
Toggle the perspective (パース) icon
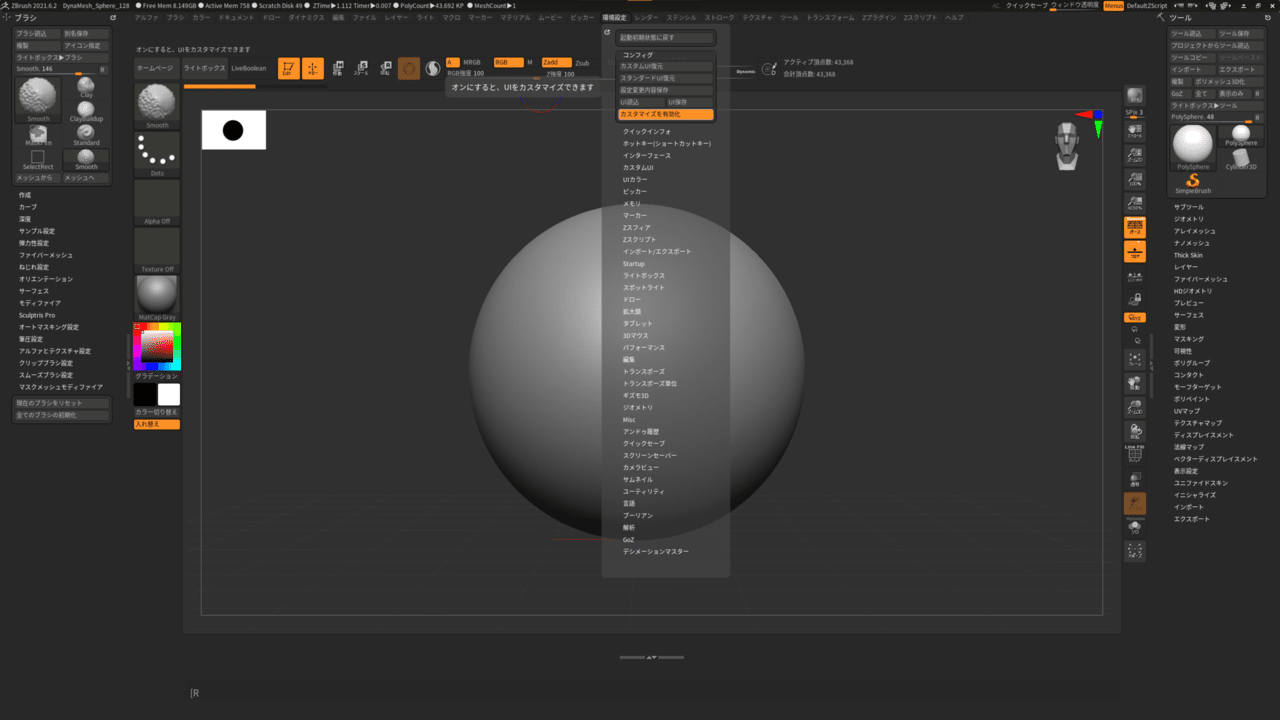1135,227
